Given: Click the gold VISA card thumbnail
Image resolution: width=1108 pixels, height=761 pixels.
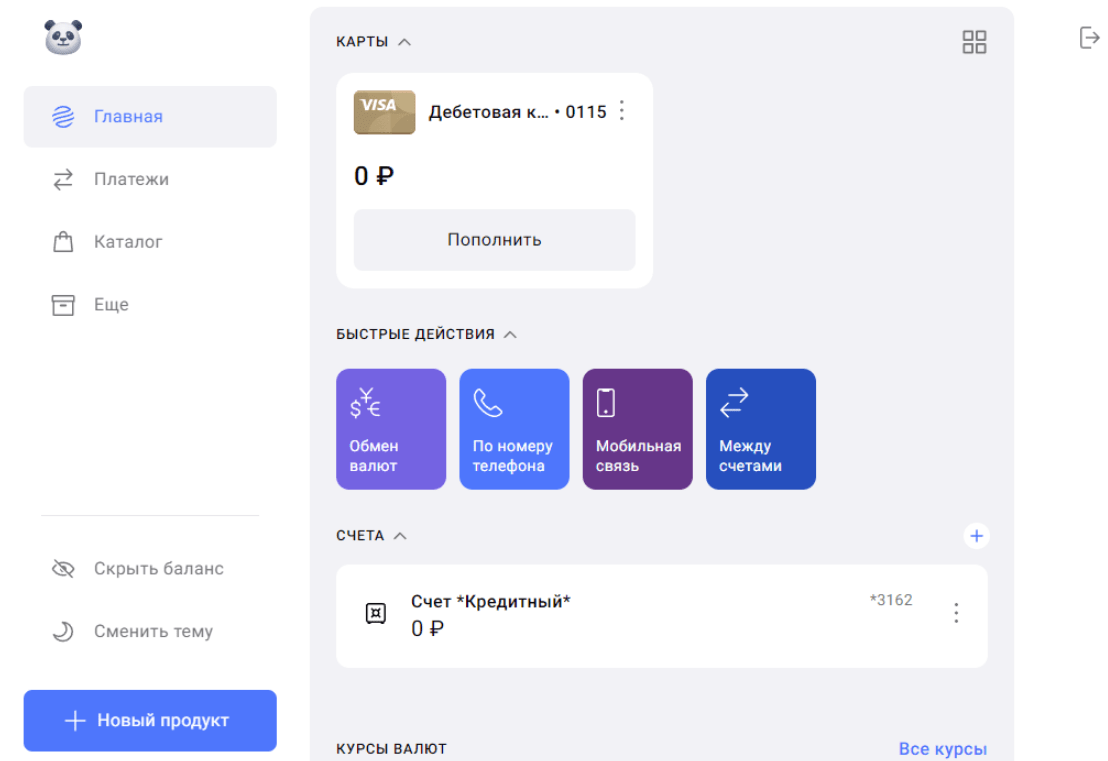Looking at the screenshot, I should (x=384, y=112).
